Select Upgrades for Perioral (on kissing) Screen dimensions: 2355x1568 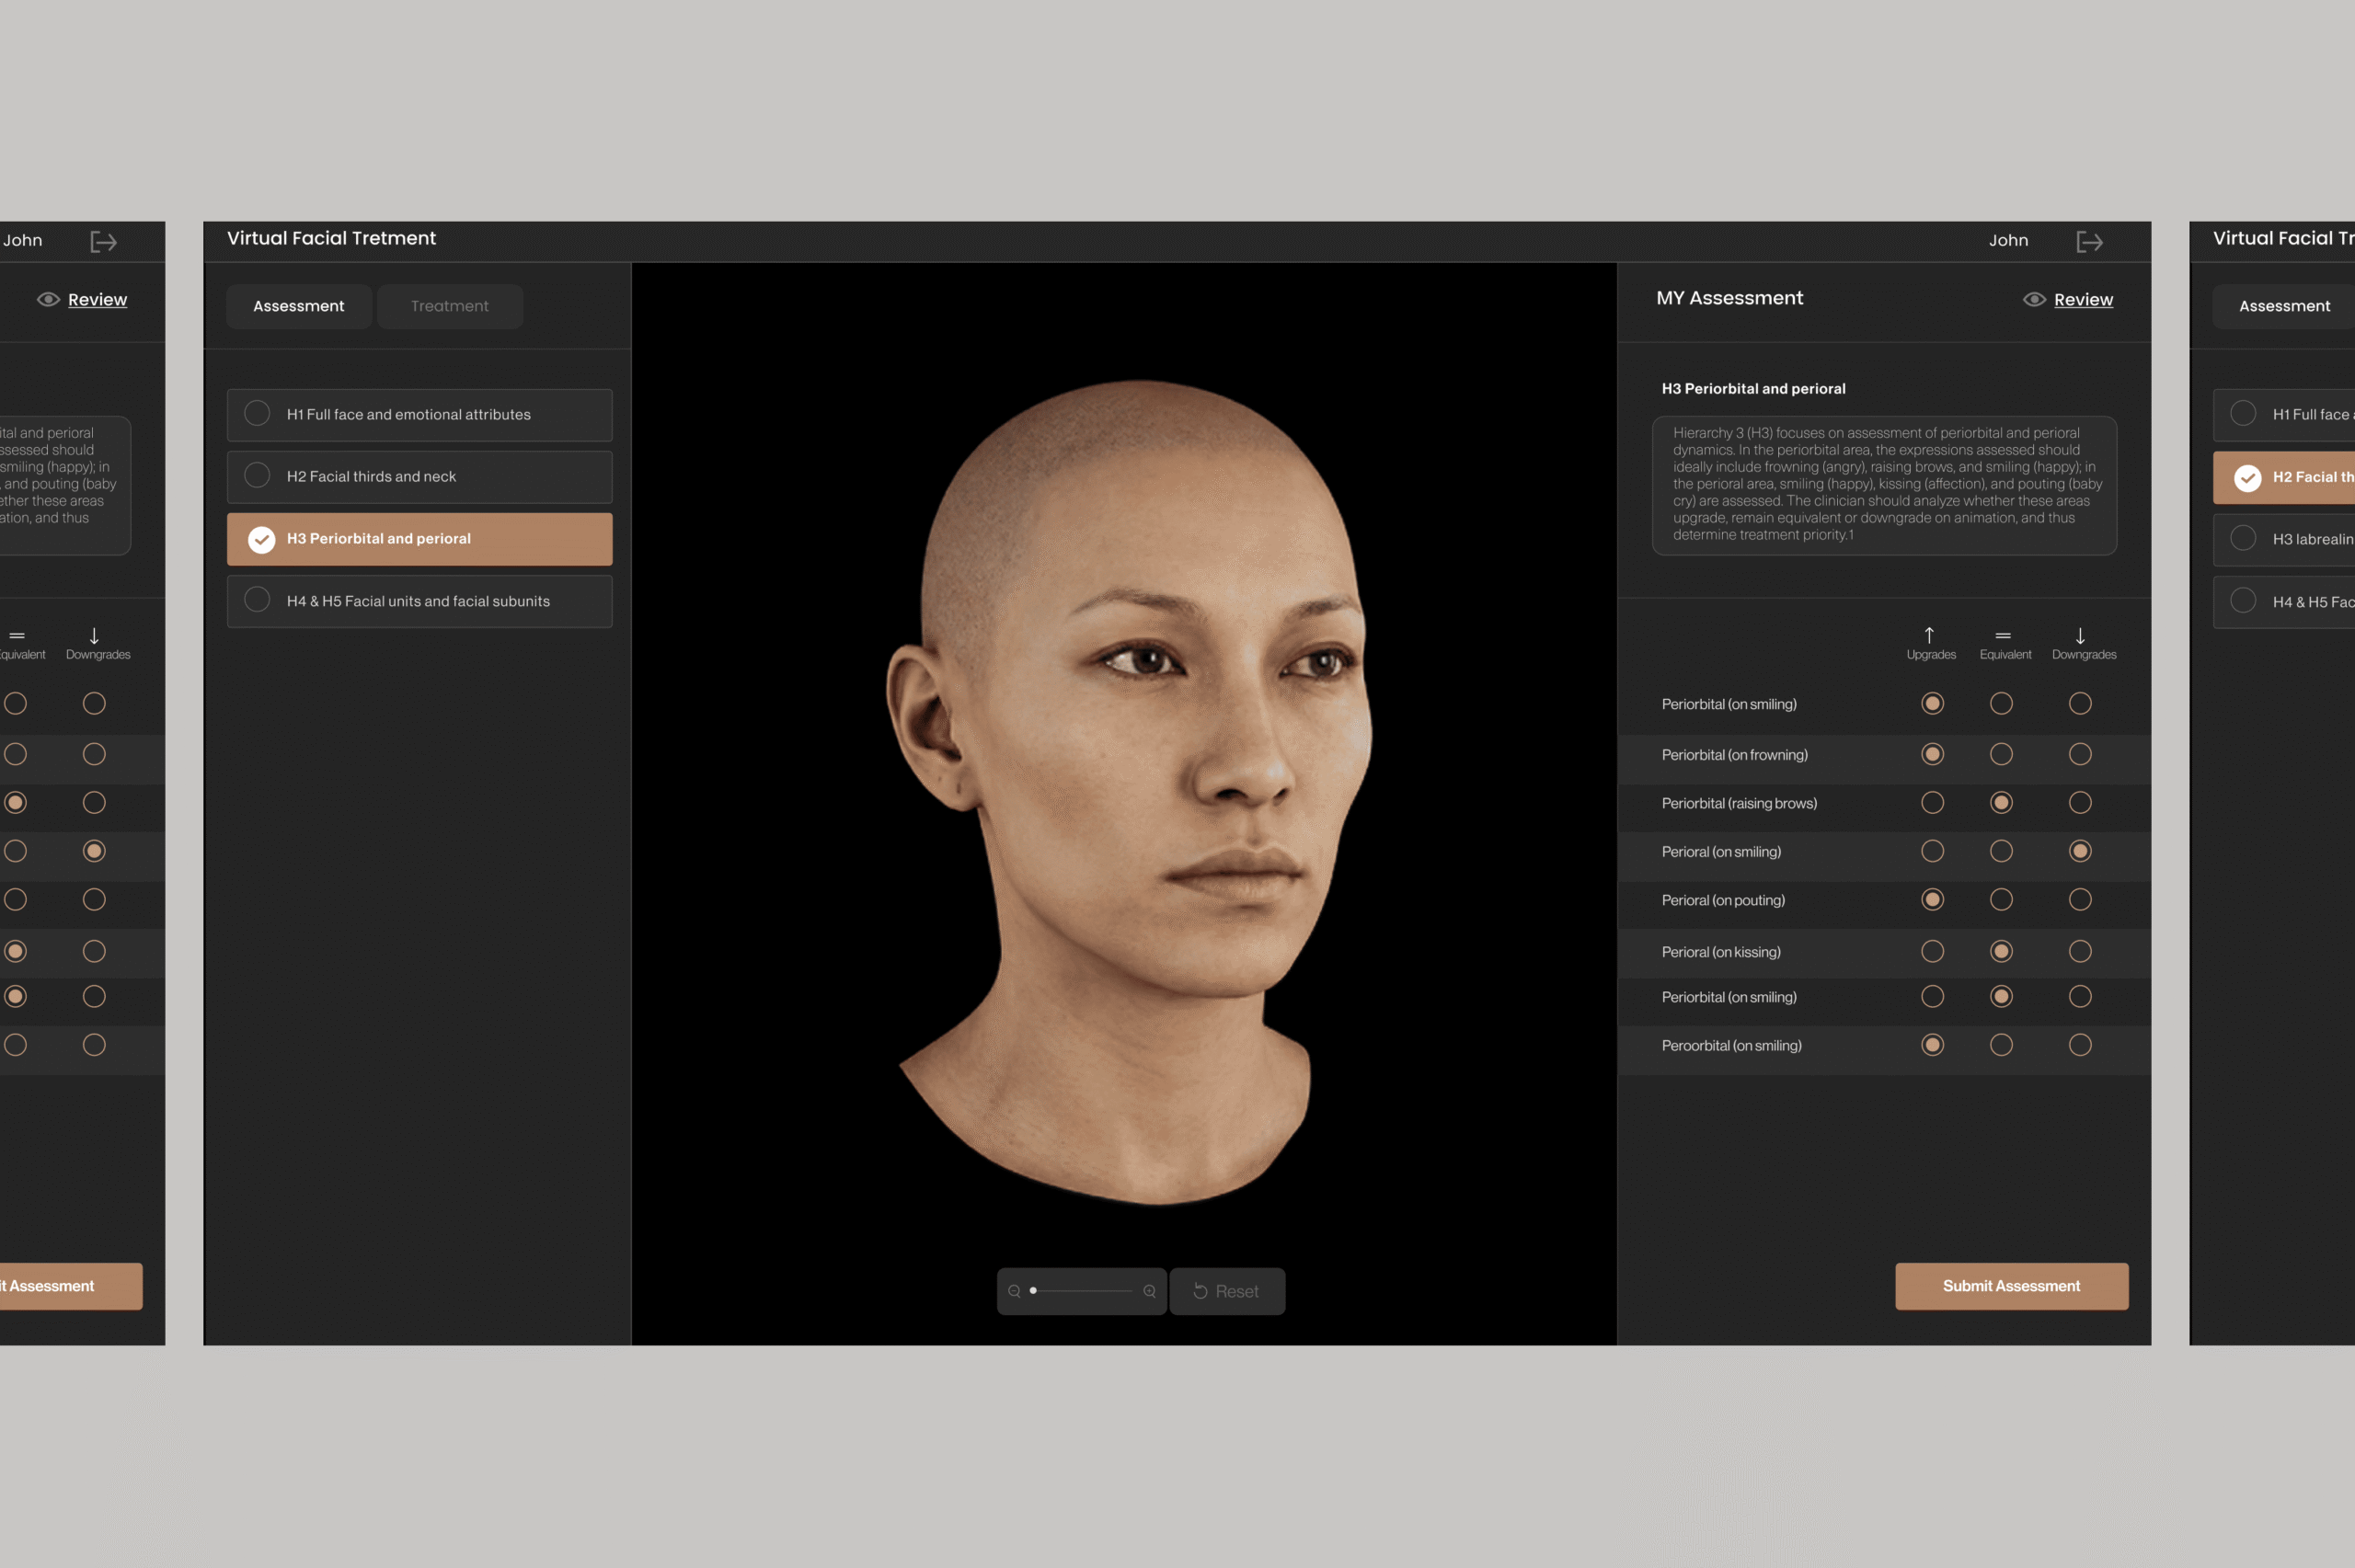pyautogui.click(x=1932, y=951)
